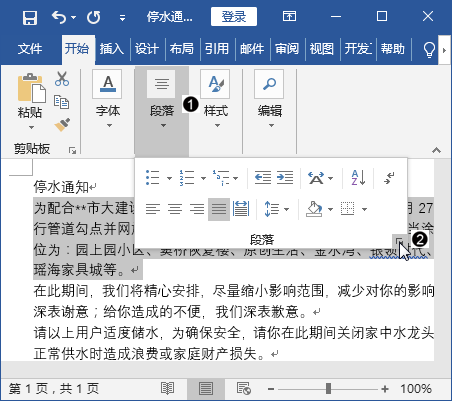Click the shading paint bucket icon
This screenshot has height=401, width=452.
314,209
